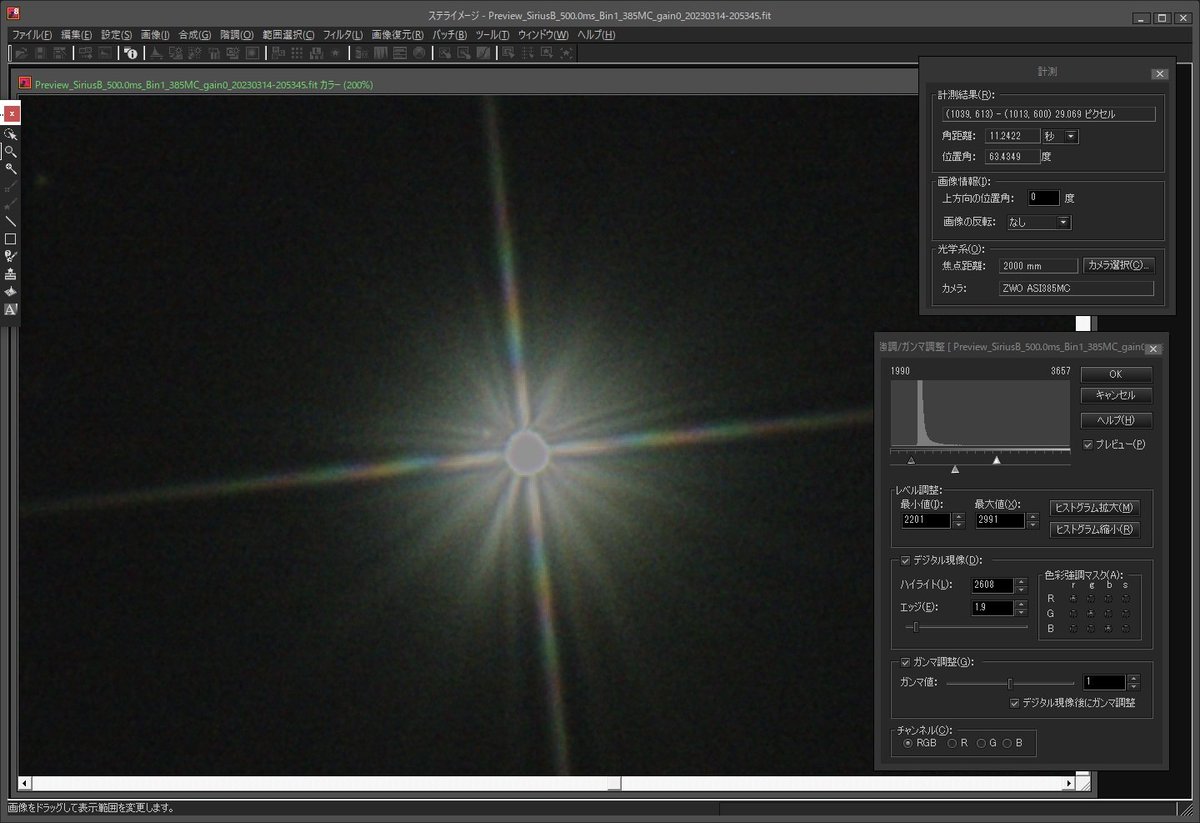Click the image information icon in toolbar
The image size is (1200, 823).
129,52
